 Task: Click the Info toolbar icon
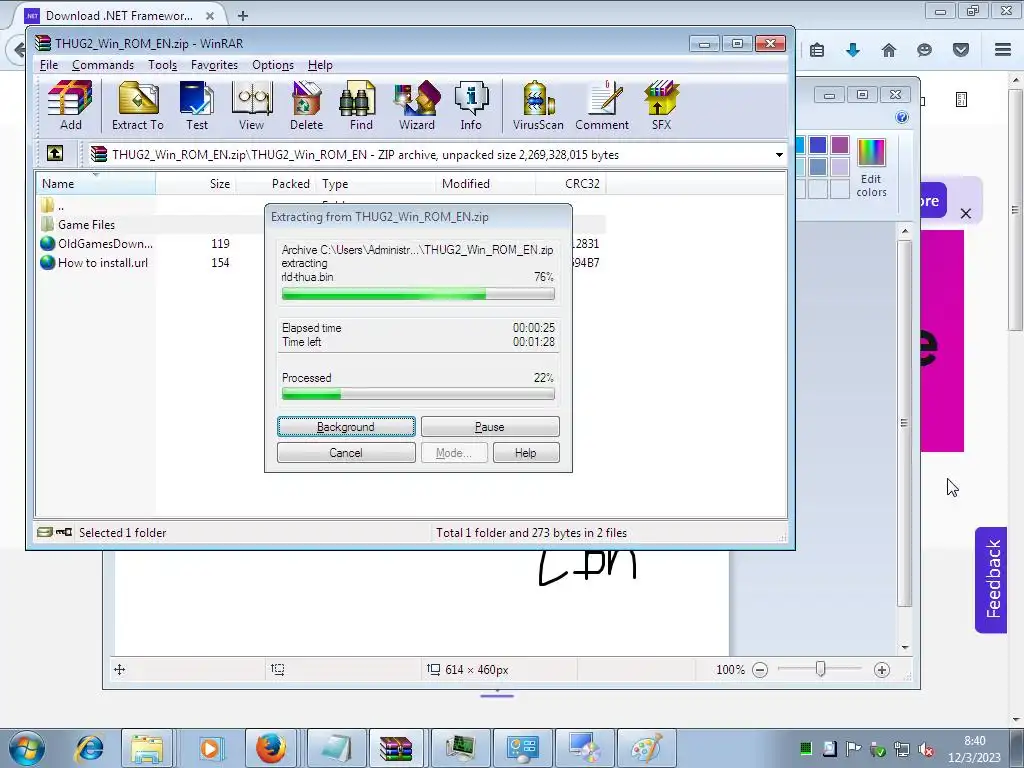[x=471, y=106]
